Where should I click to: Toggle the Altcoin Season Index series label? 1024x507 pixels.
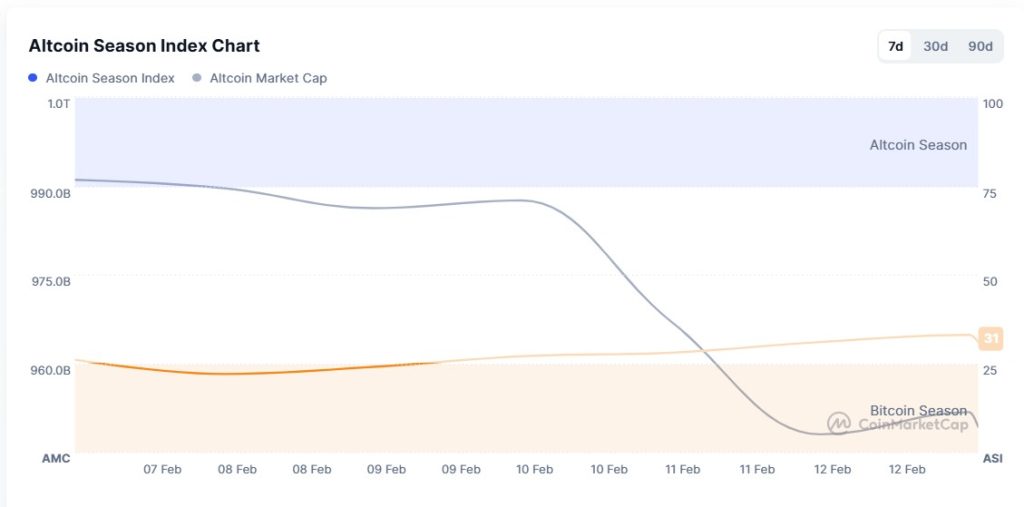click(110, 78)
